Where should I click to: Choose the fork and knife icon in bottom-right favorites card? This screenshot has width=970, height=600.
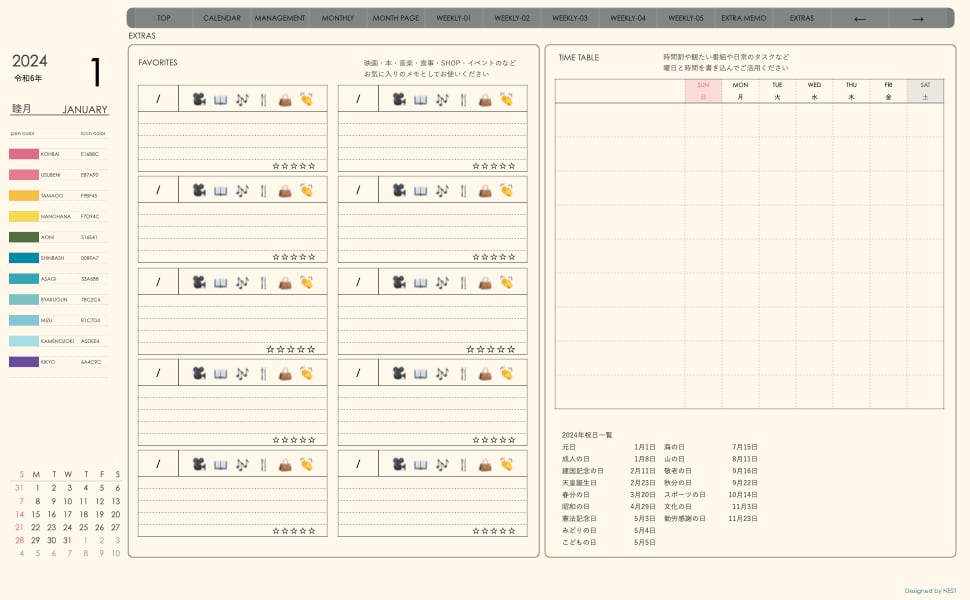[x=463, y=464]
